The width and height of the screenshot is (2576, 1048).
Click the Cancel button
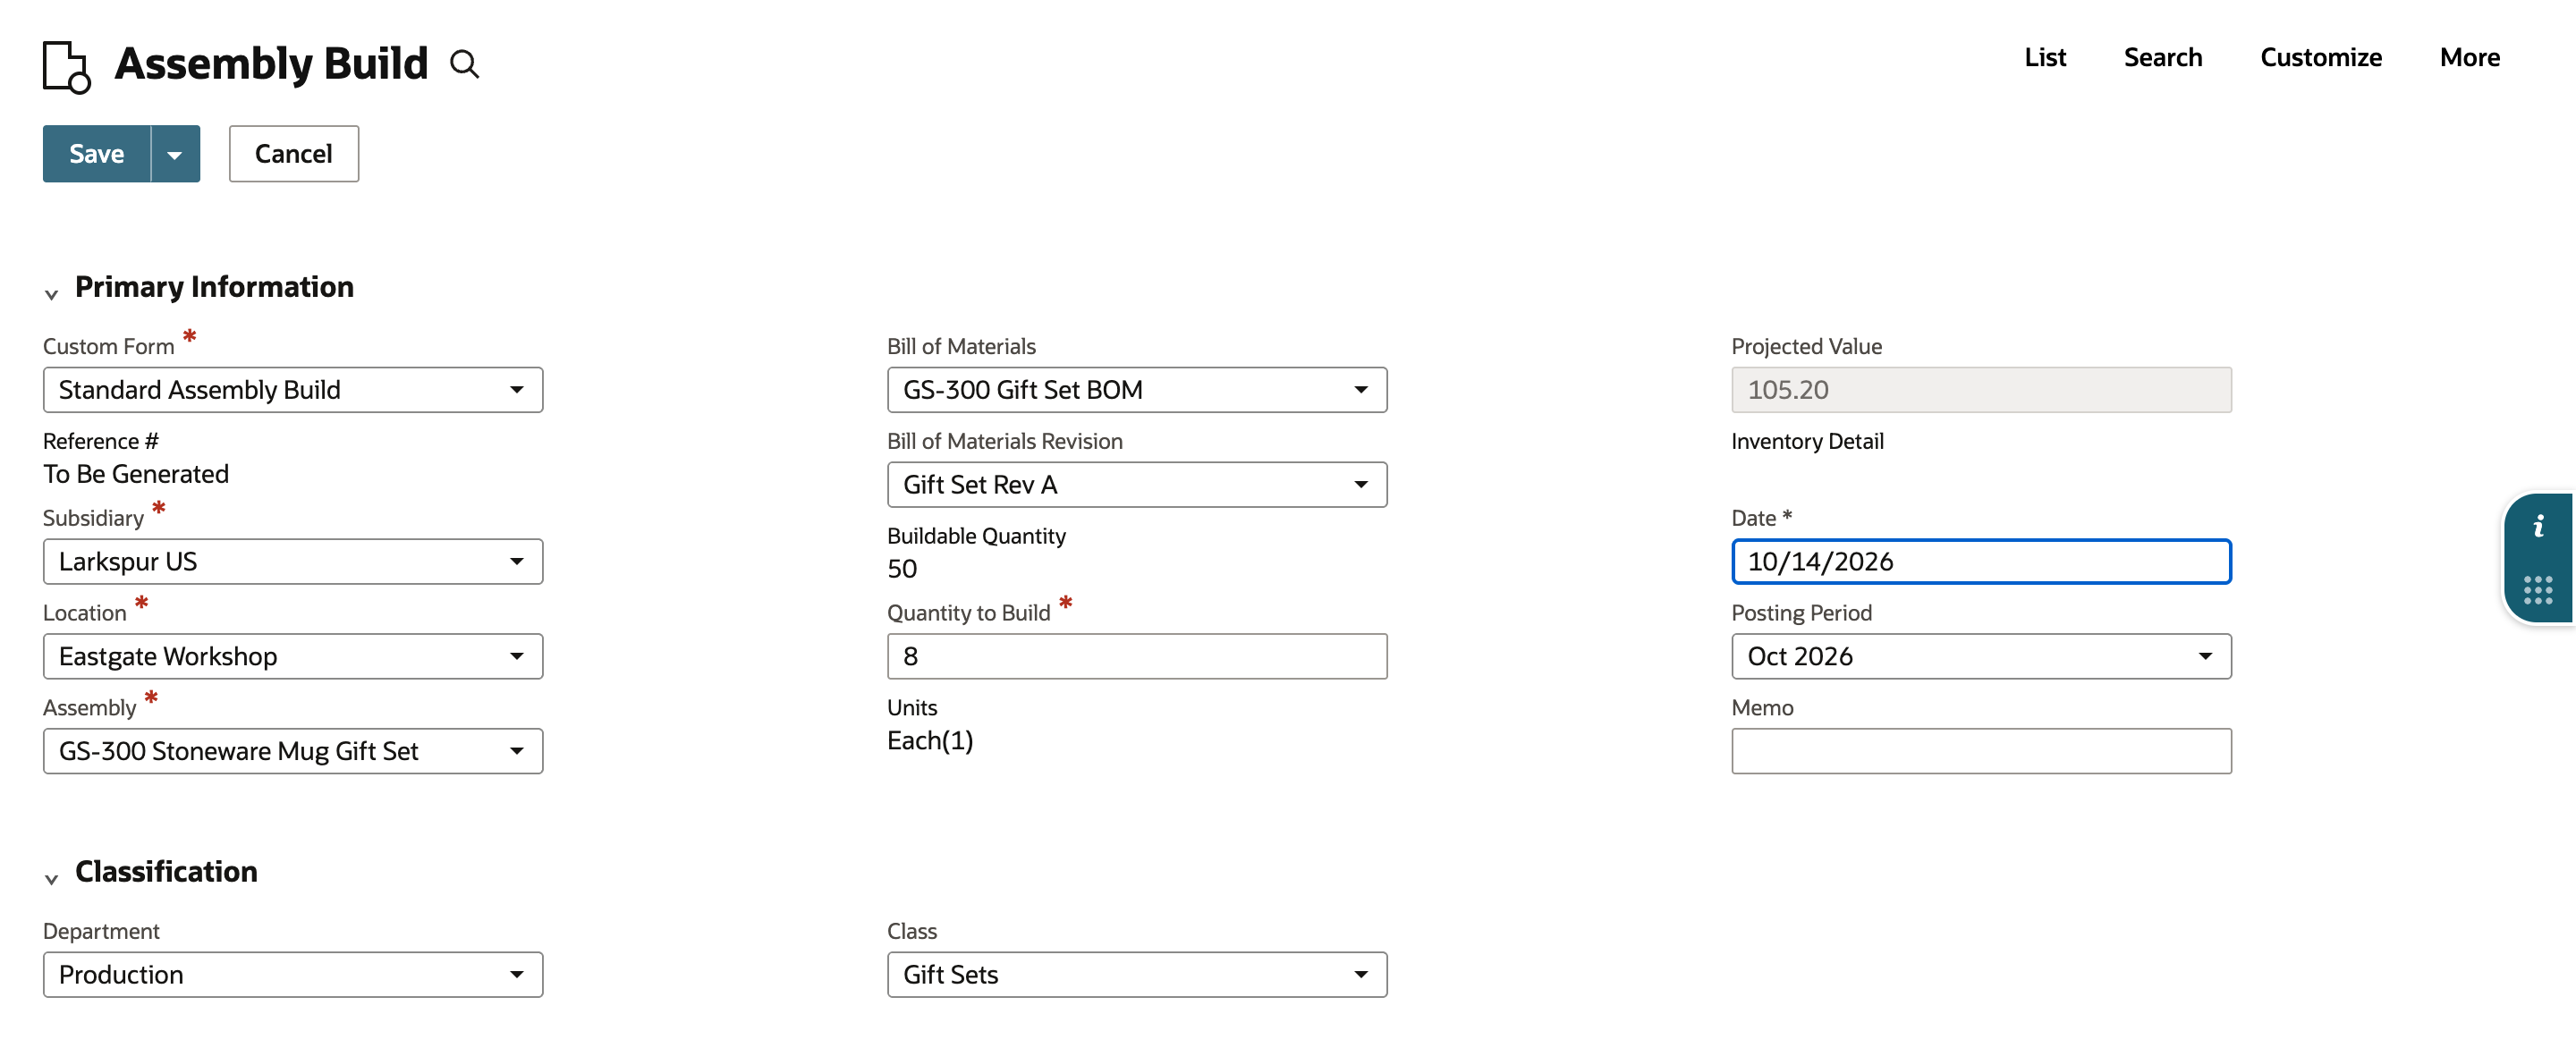click(x=294, y=154)
